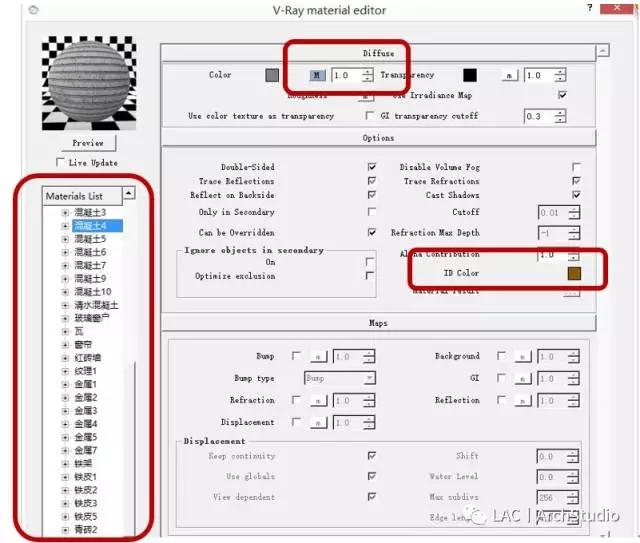Collapse the Maps rollout header
Image resolution: width=640 pixels, height=543 pixels.
click(x=378, y=323)
